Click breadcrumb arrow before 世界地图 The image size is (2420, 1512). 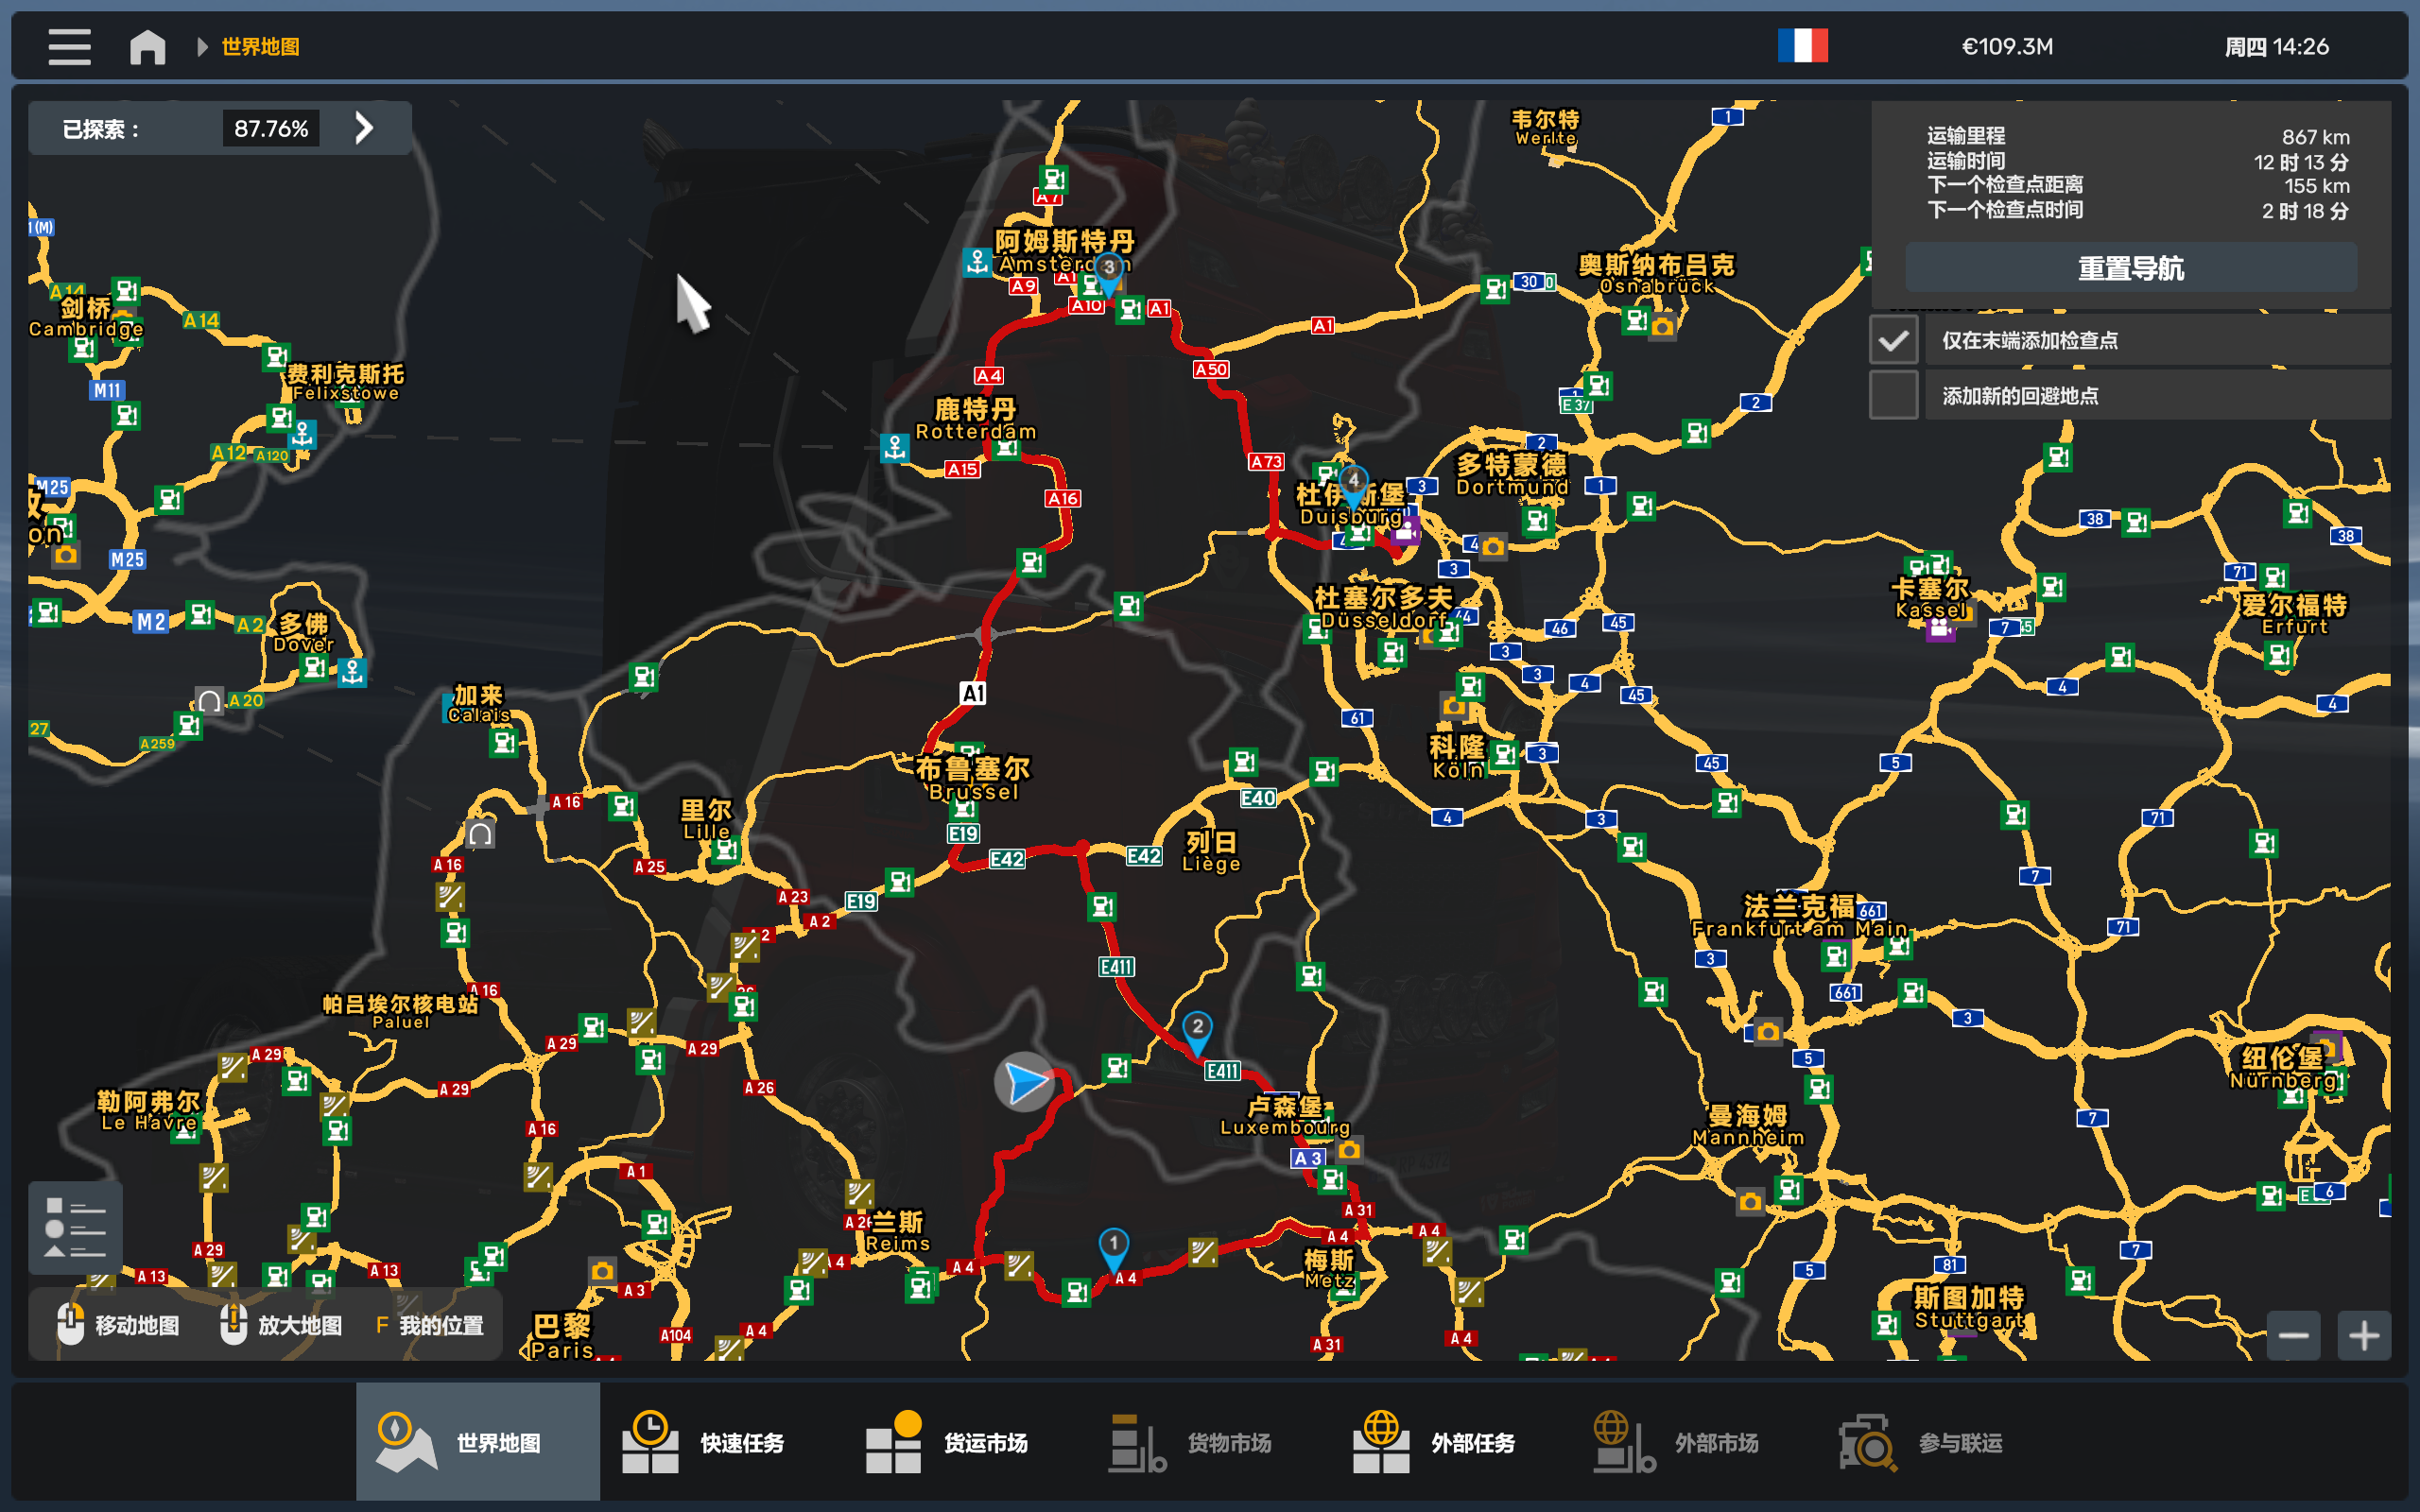click(202, 46)
